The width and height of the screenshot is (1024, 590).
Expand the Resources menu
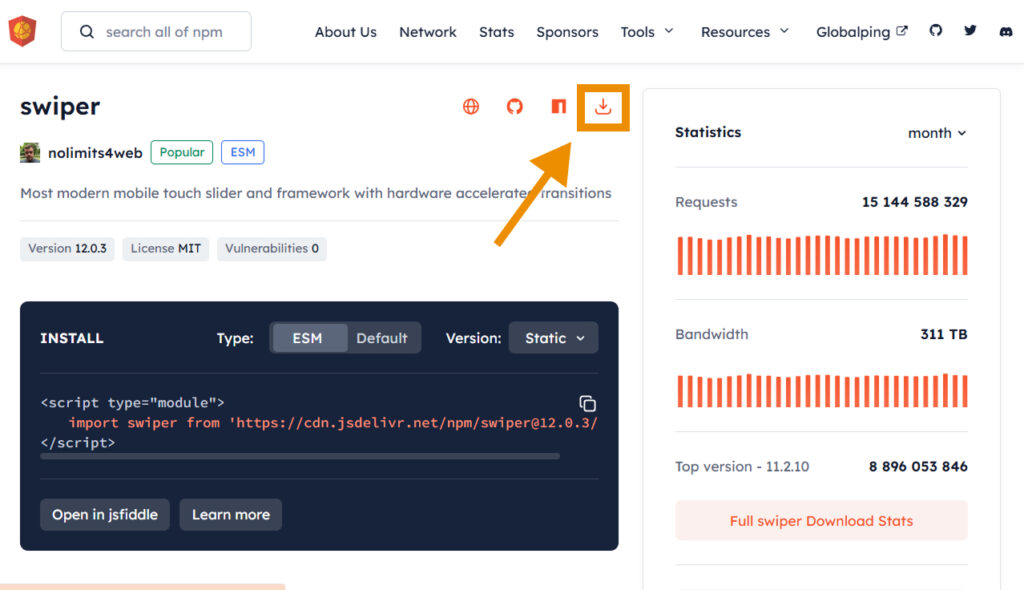click(745, 32)
